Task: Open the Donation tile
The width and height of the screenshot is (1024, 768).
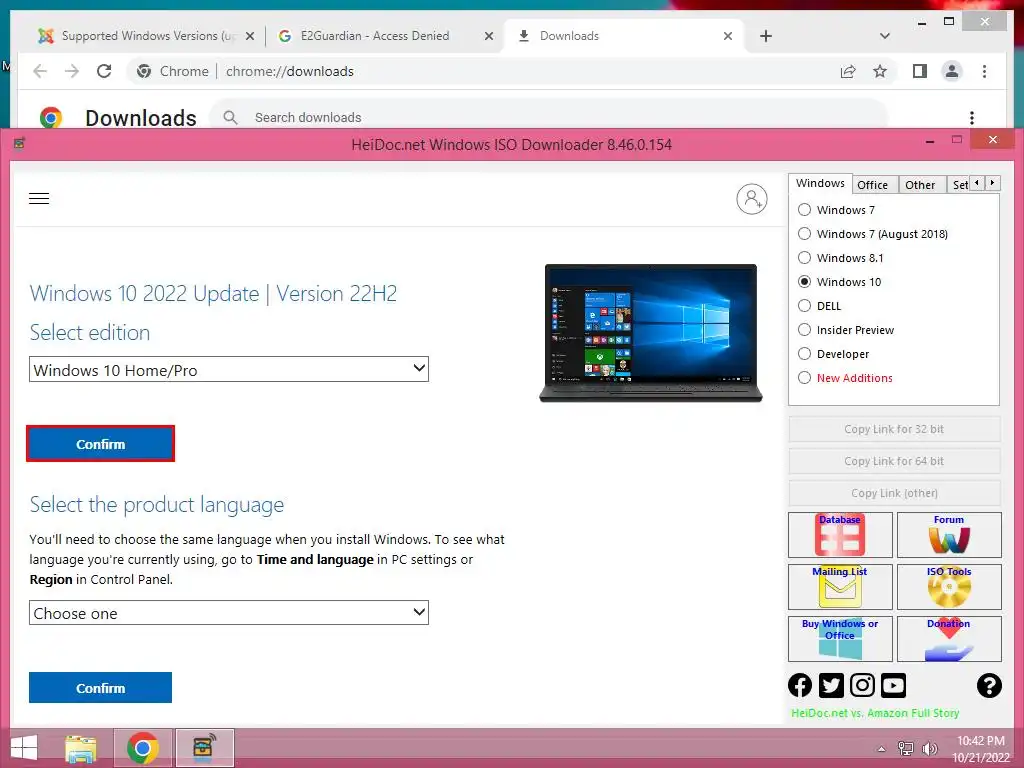Action: (x=949, y=639)
